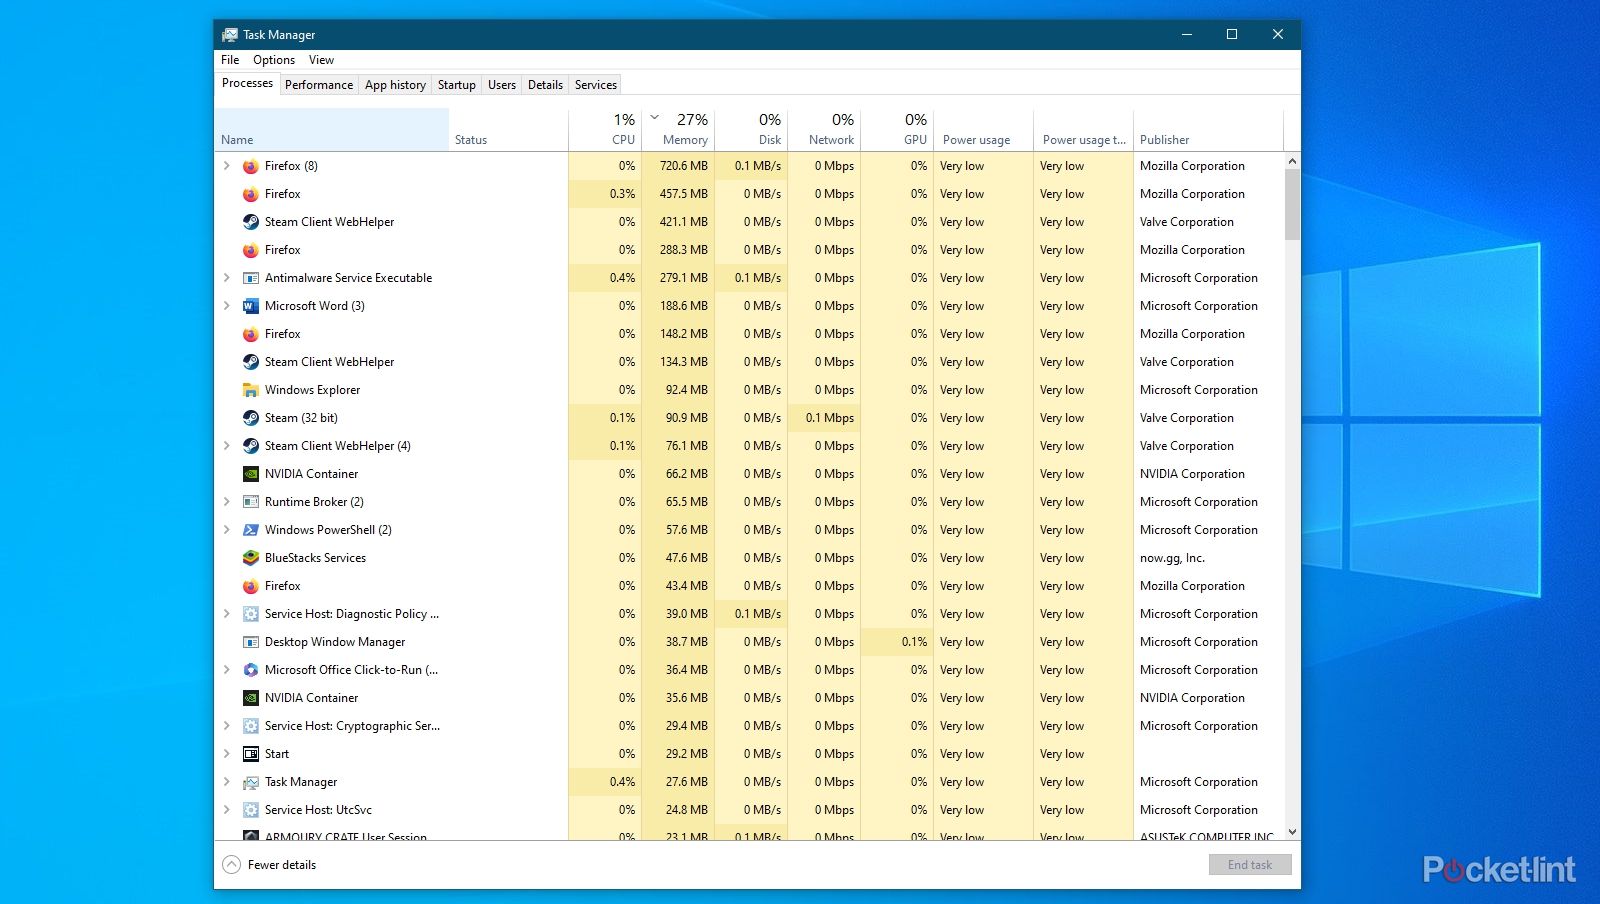Click the scrollbar down arrow
Image resolution: width=1600 pixels, height=904 pixels.
pos(1292,832)
